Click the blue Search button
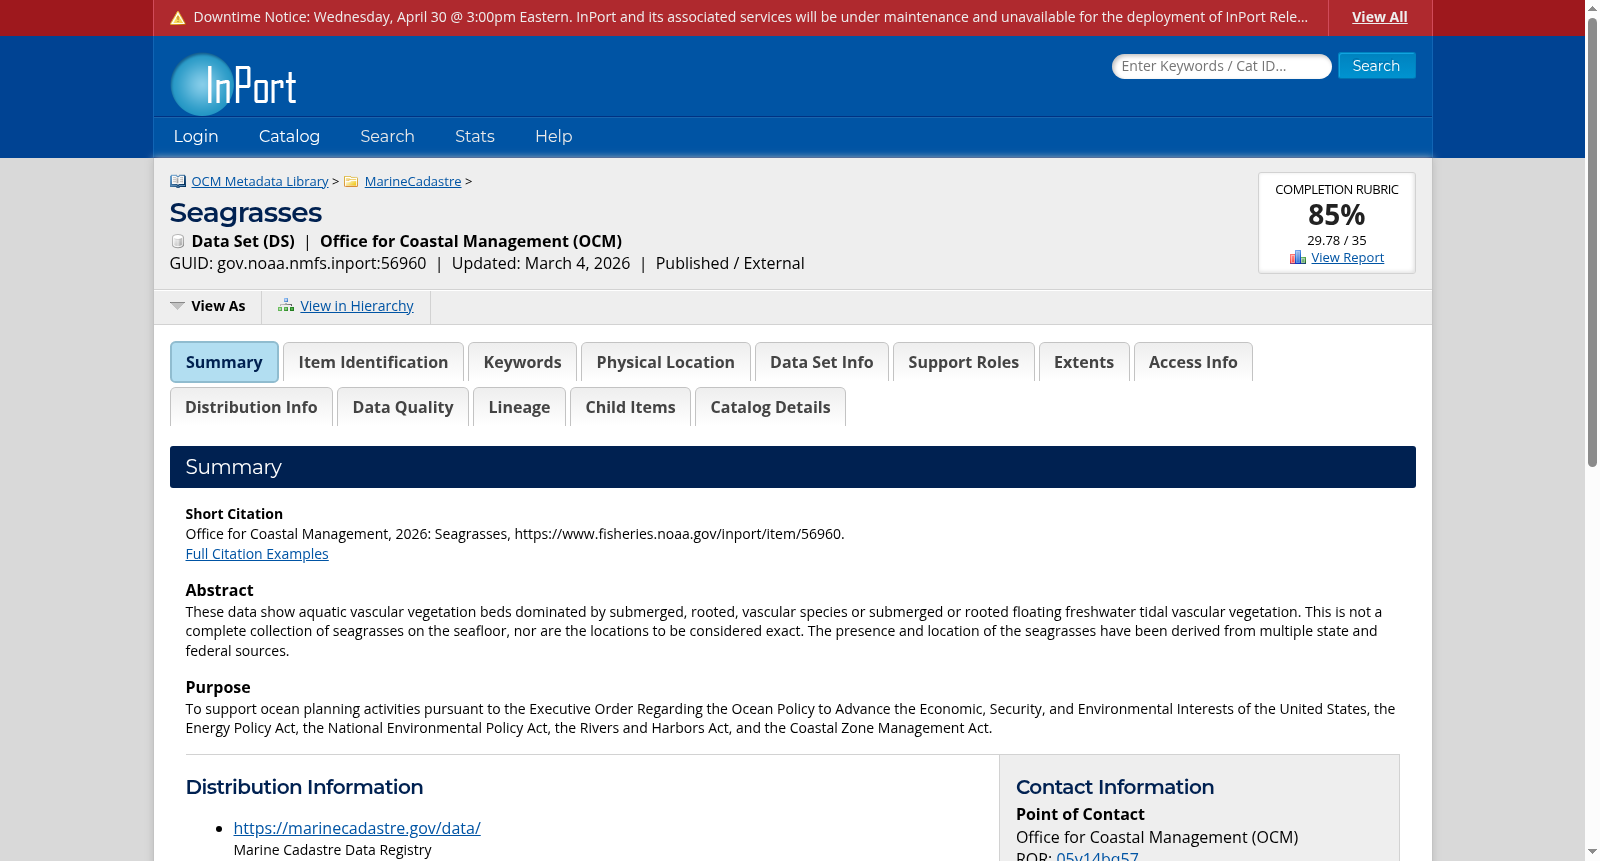The height and width of the screenshot is (861, 1600). coord(1376,66)
